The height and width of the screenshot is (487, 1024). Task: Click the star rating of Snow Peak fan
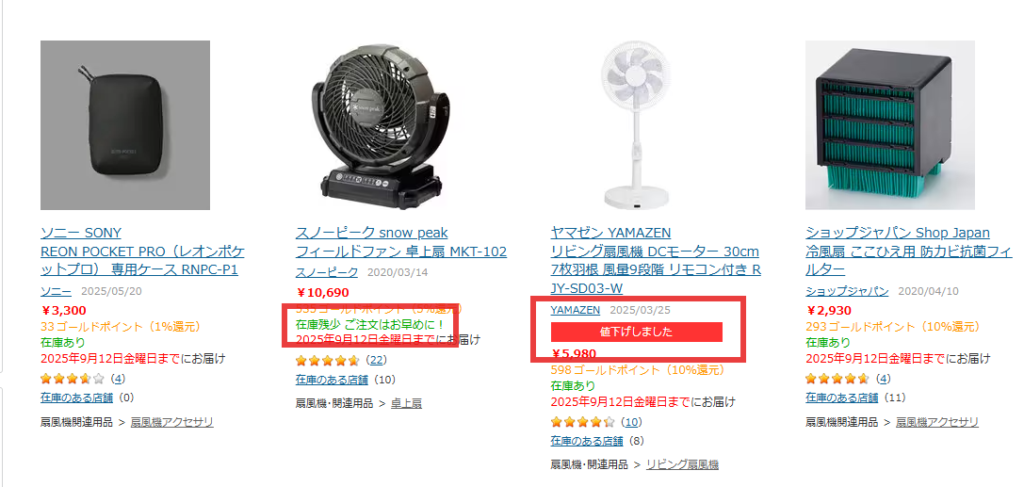(327, 360)
